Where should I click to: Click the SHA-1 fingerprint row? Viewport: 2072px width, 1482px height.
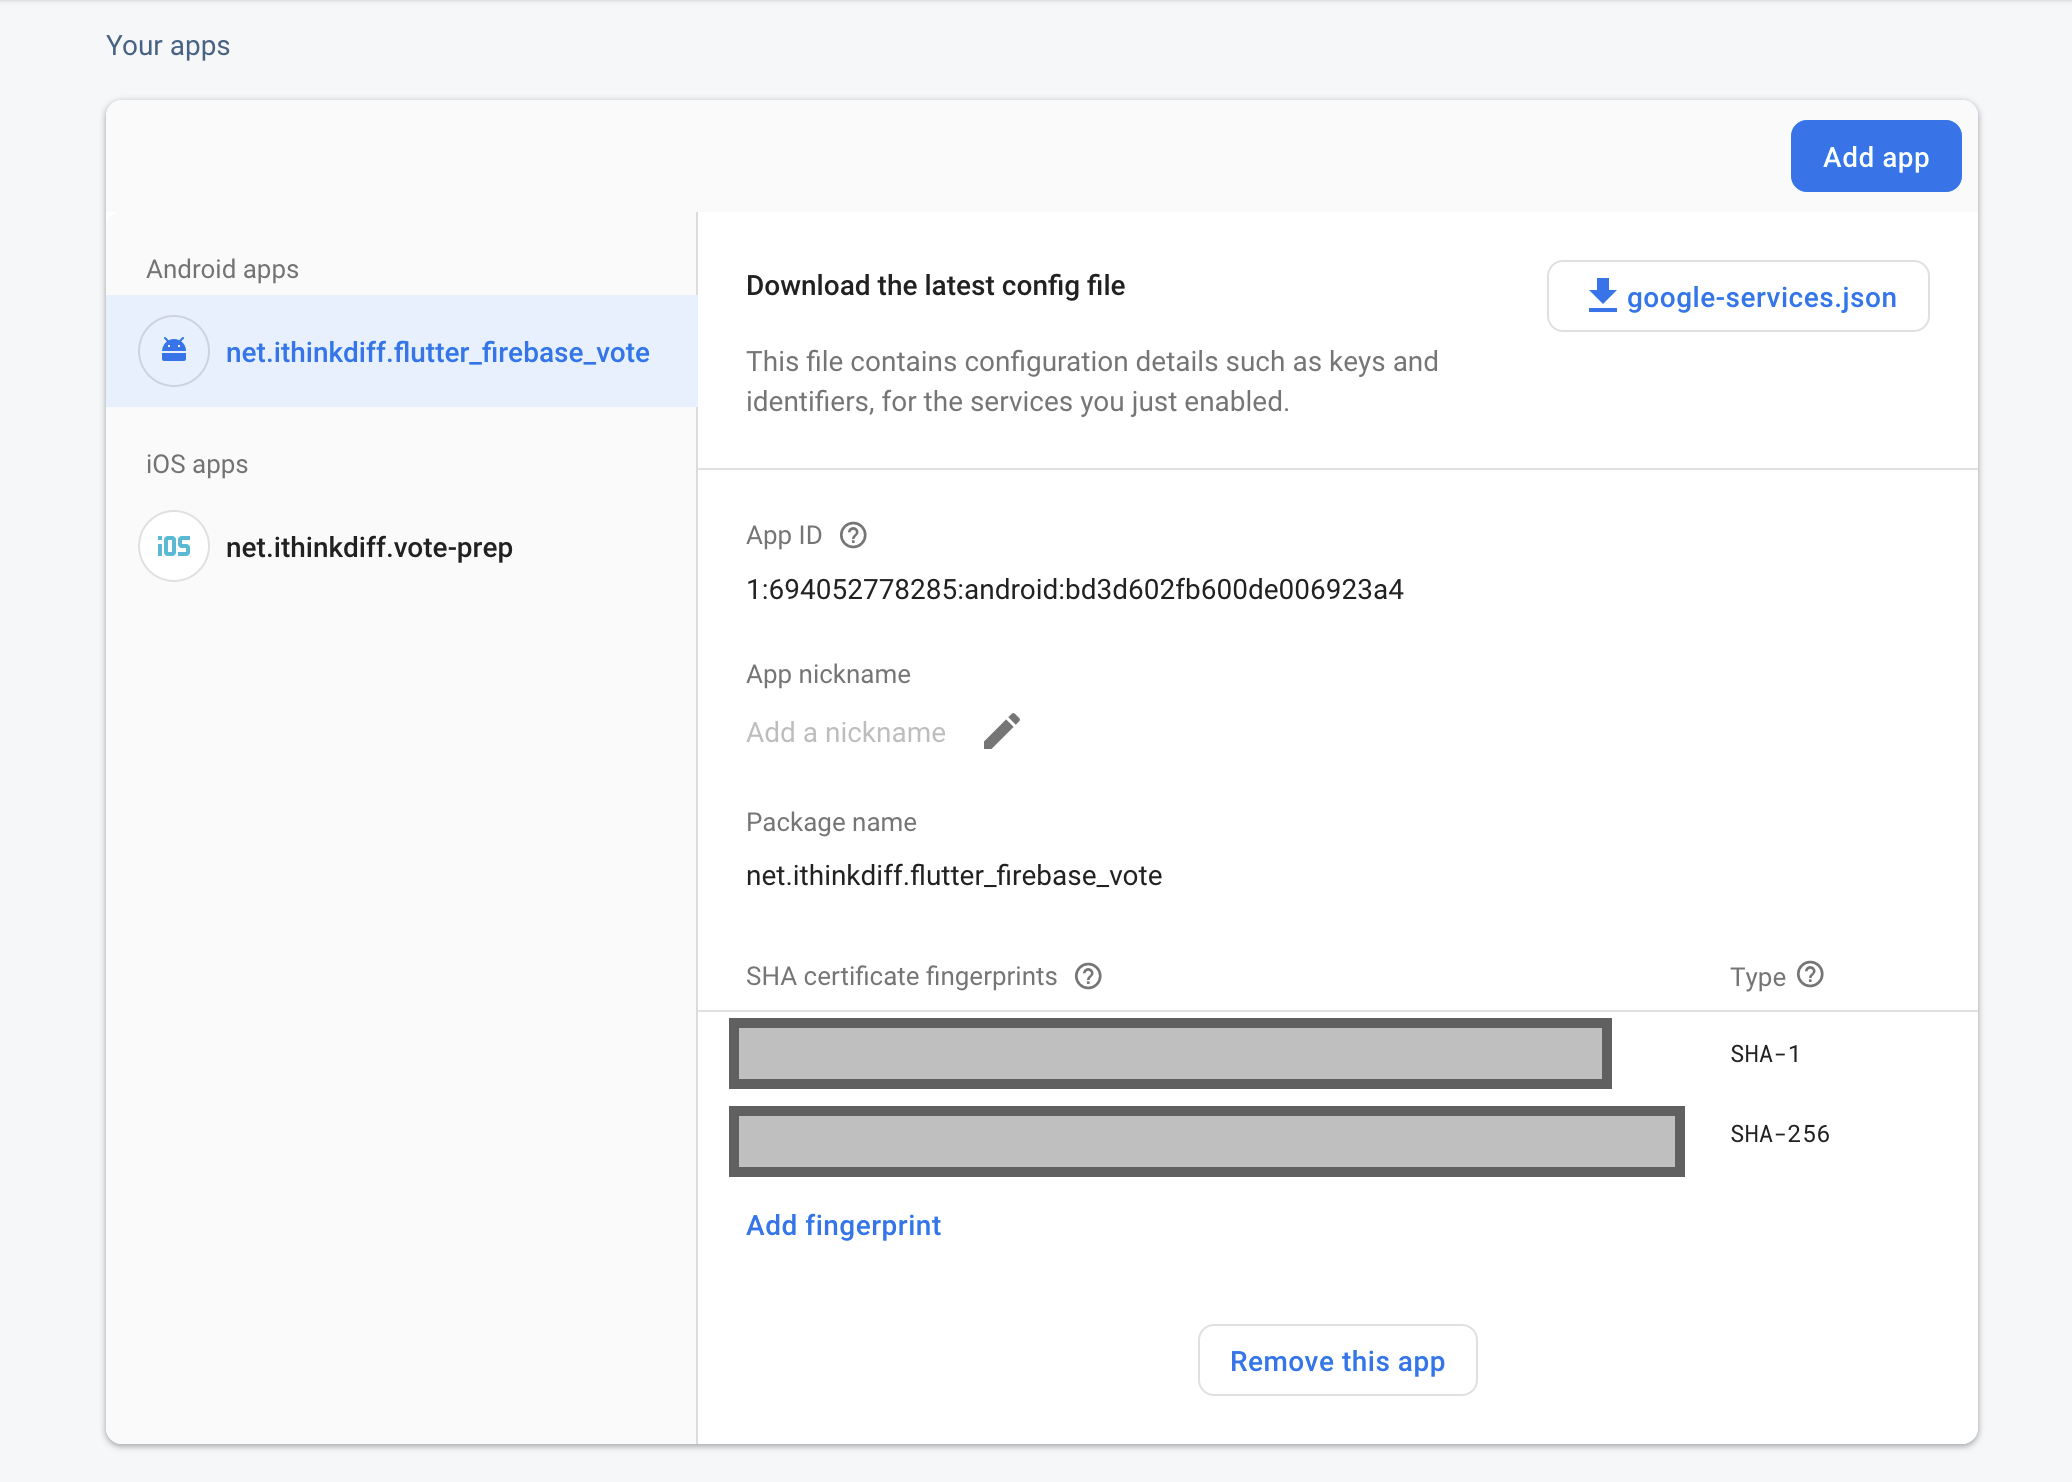coord(1170,1053)
